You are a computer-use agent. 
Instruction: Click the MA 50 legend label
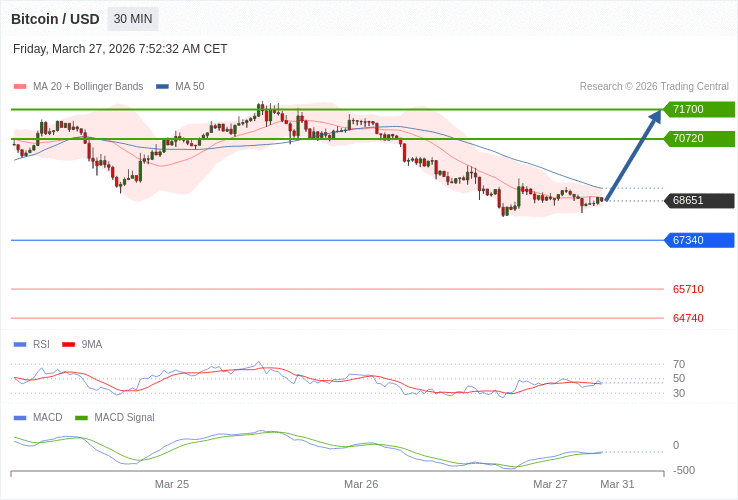pyautogui.click(x=190, y=87)
